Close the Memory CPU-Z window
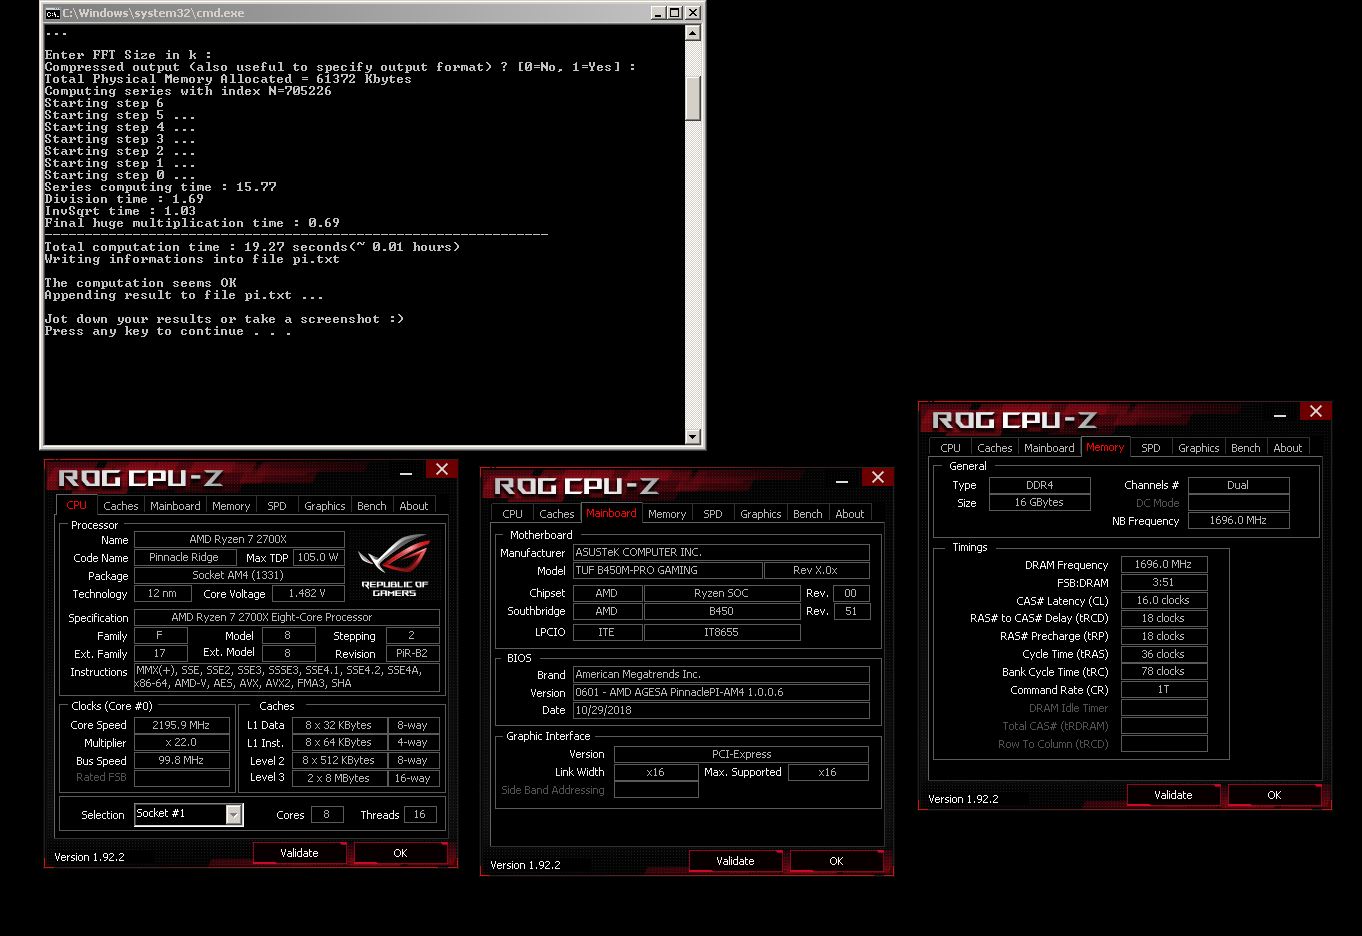This screenshot has height=936, width=1362. pos(1316,412)
